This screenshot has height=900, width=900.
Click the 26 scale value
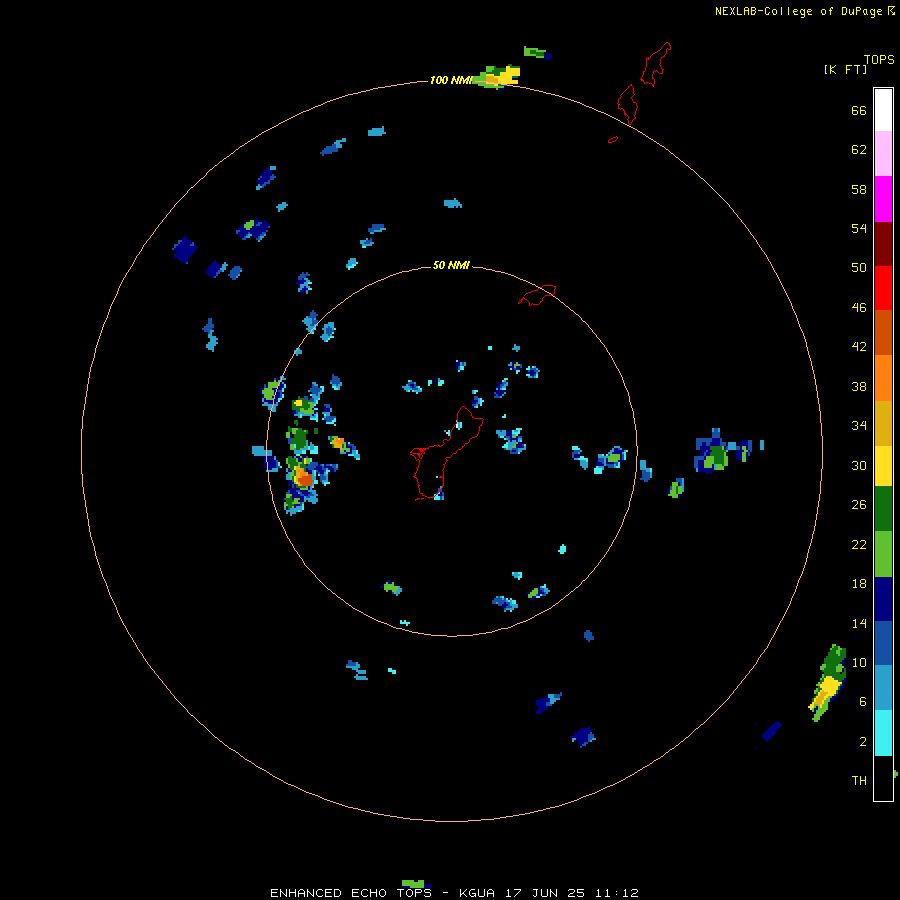[859, 505]
